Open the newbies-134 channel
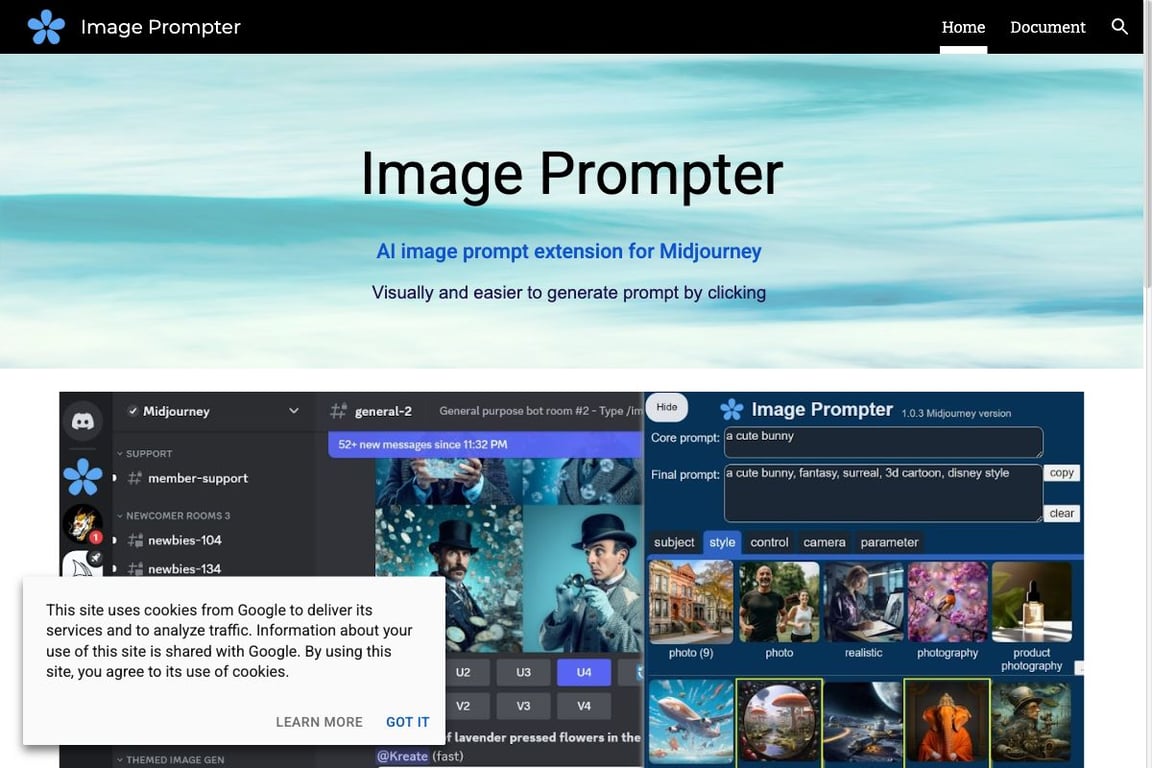Viewport: 1152px width, 768px height. pyautogui.click(x=175, y=568)
